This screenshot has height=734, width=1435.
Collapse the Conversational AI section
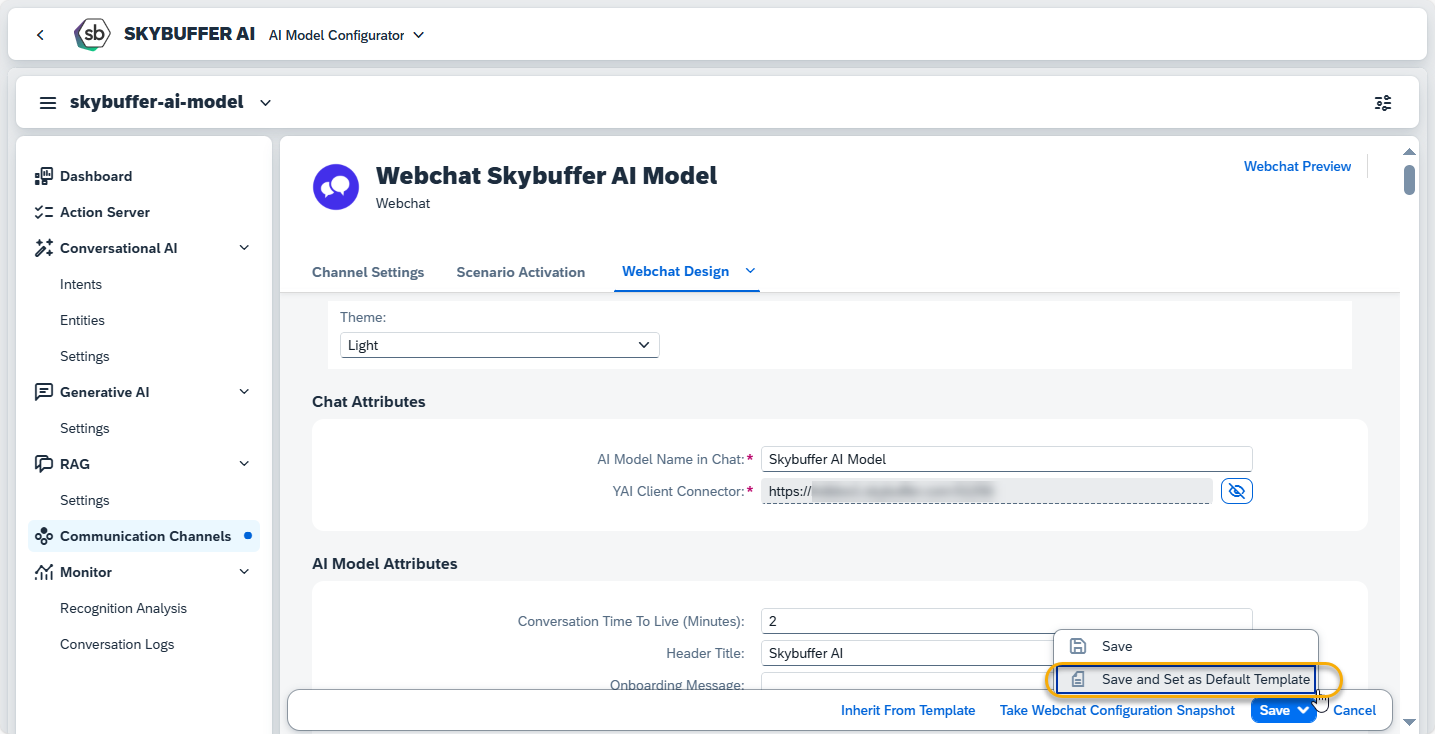(244, 248)
